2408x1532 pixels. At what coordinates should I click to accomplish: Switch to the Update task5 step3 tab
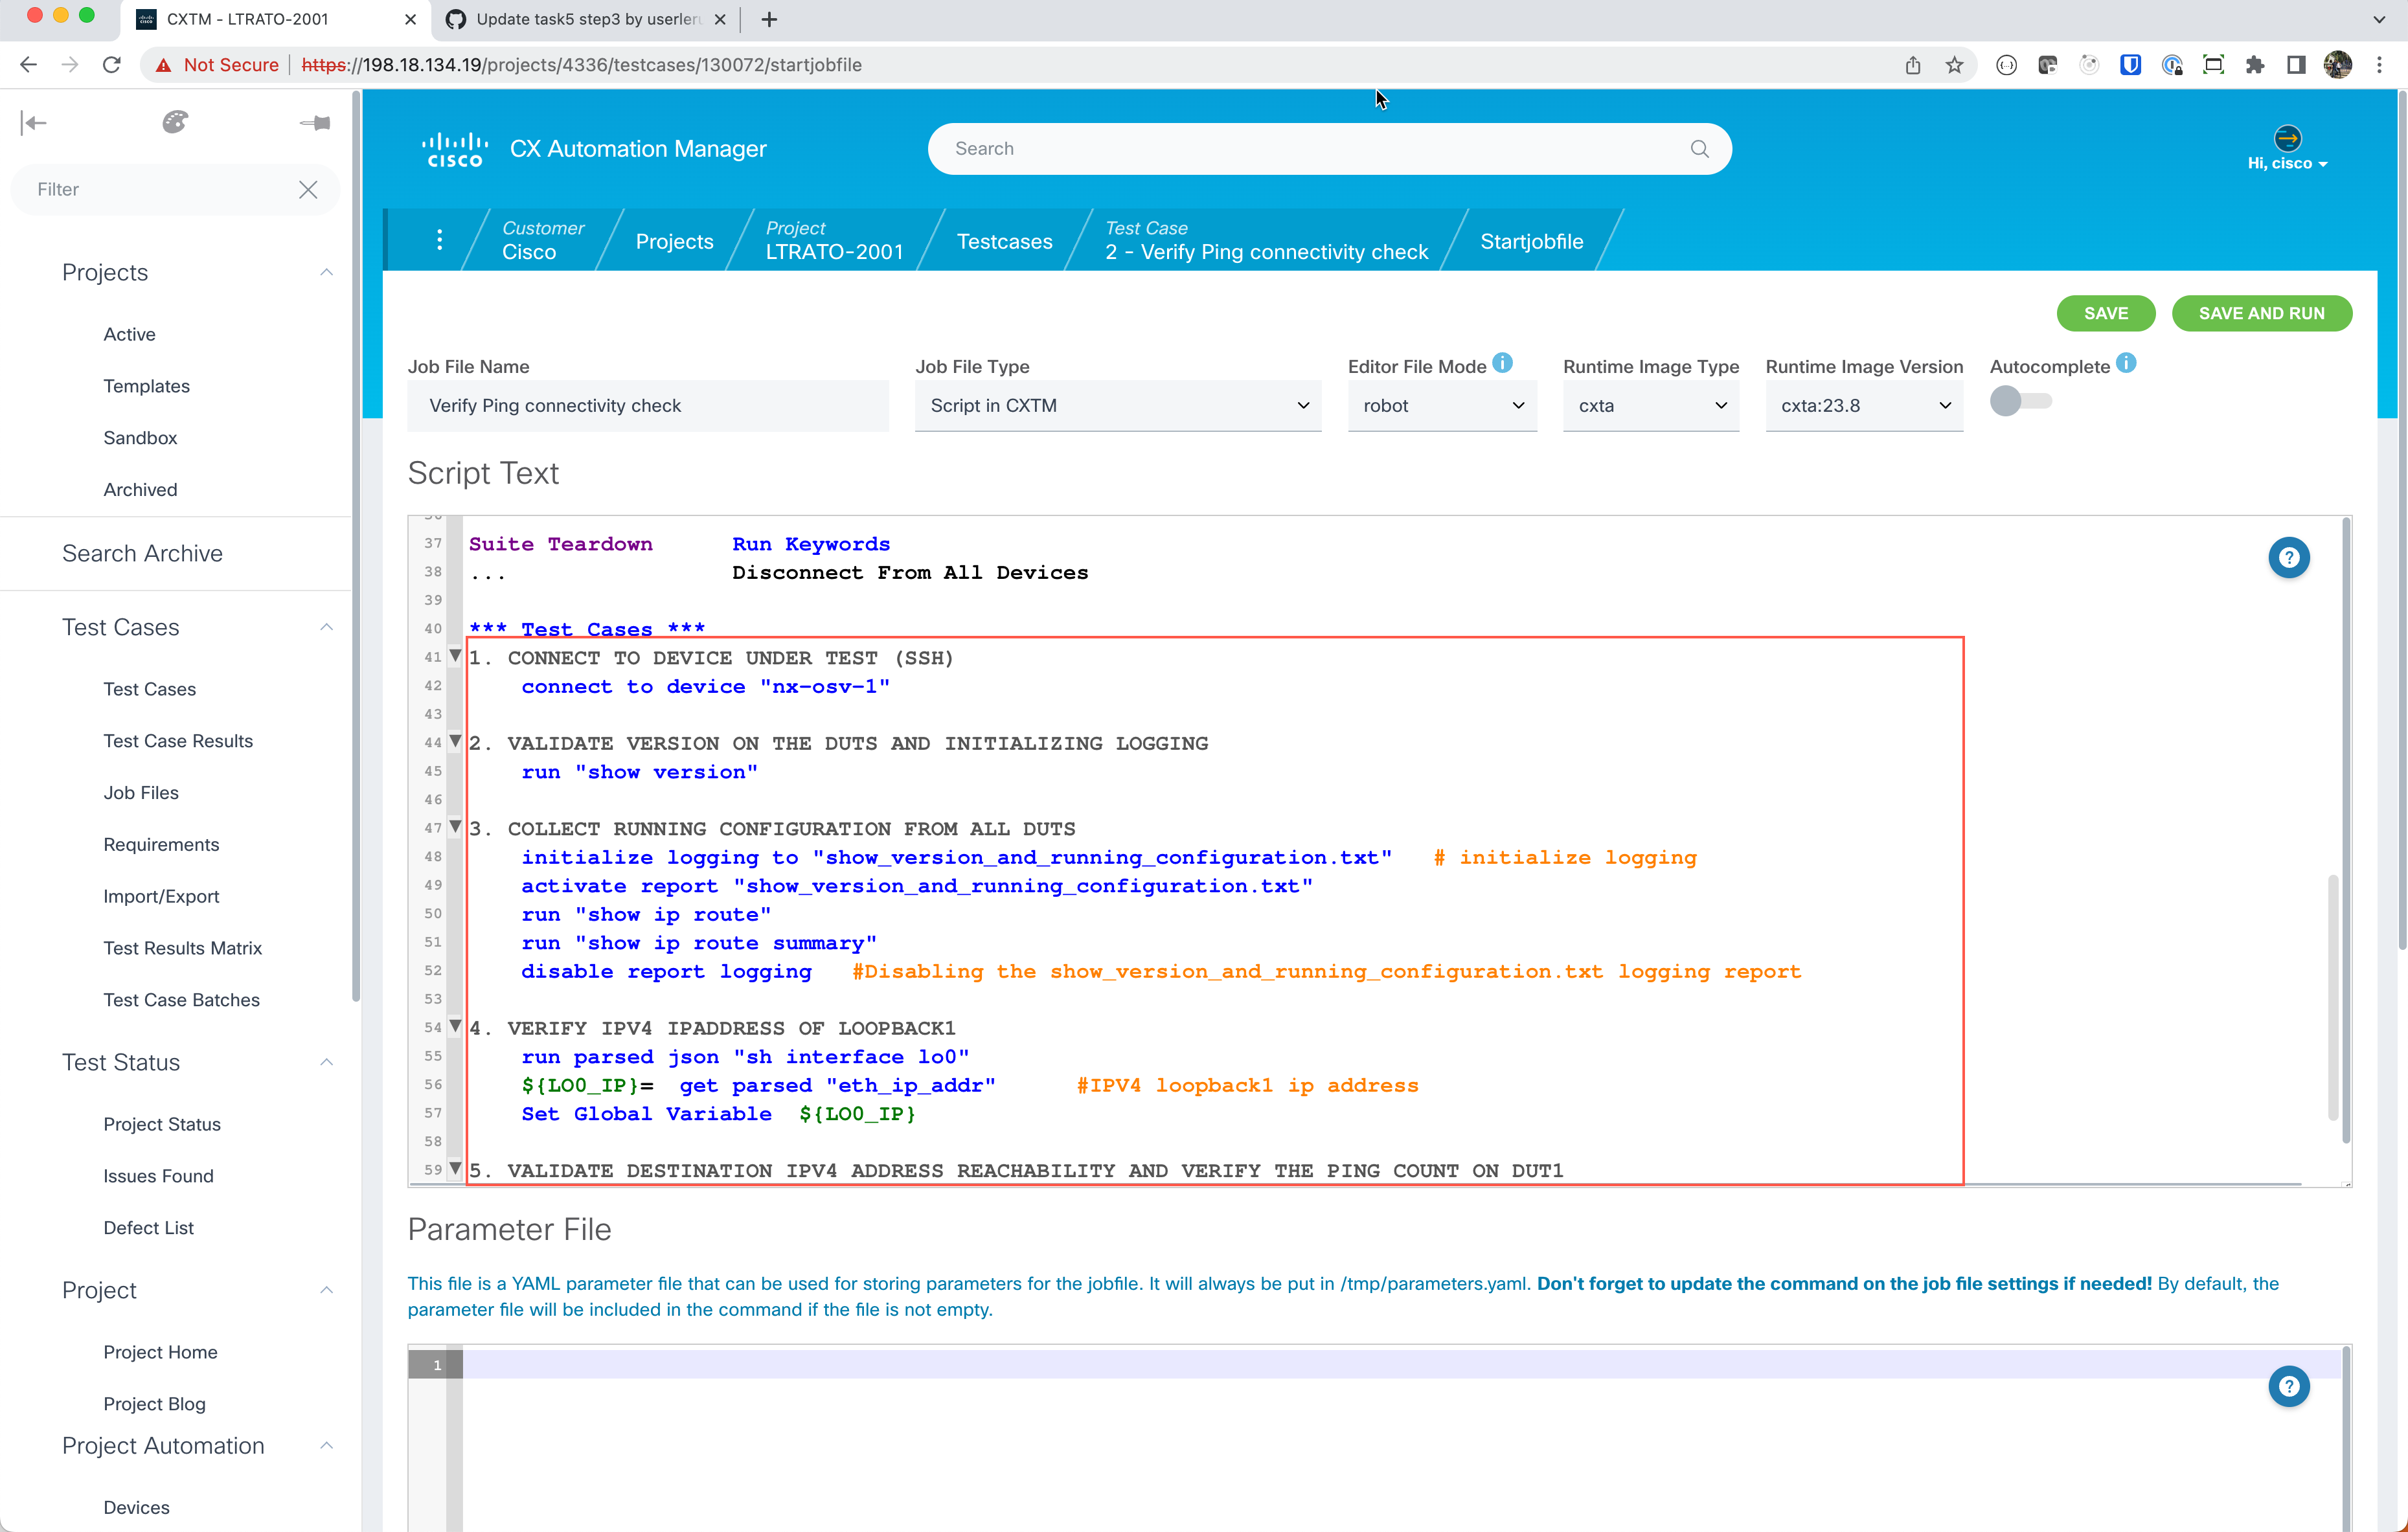[588, 19]
